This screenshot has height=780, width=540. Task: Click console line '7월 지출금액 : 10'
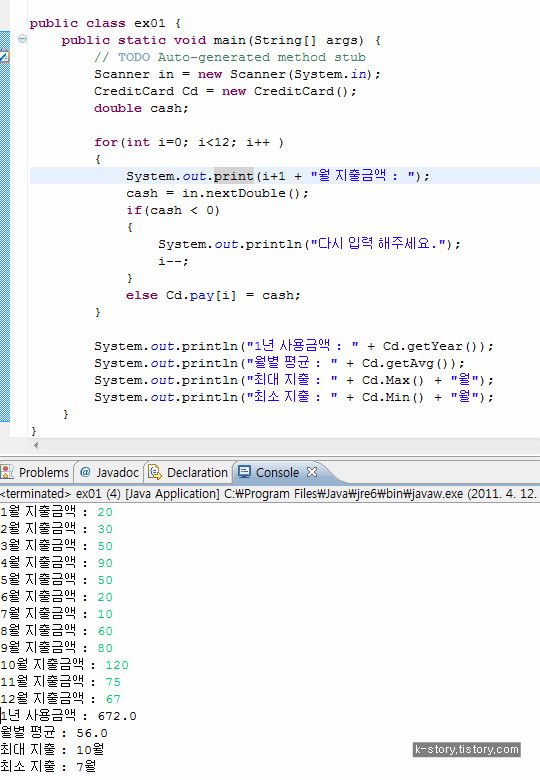[57, 613]
